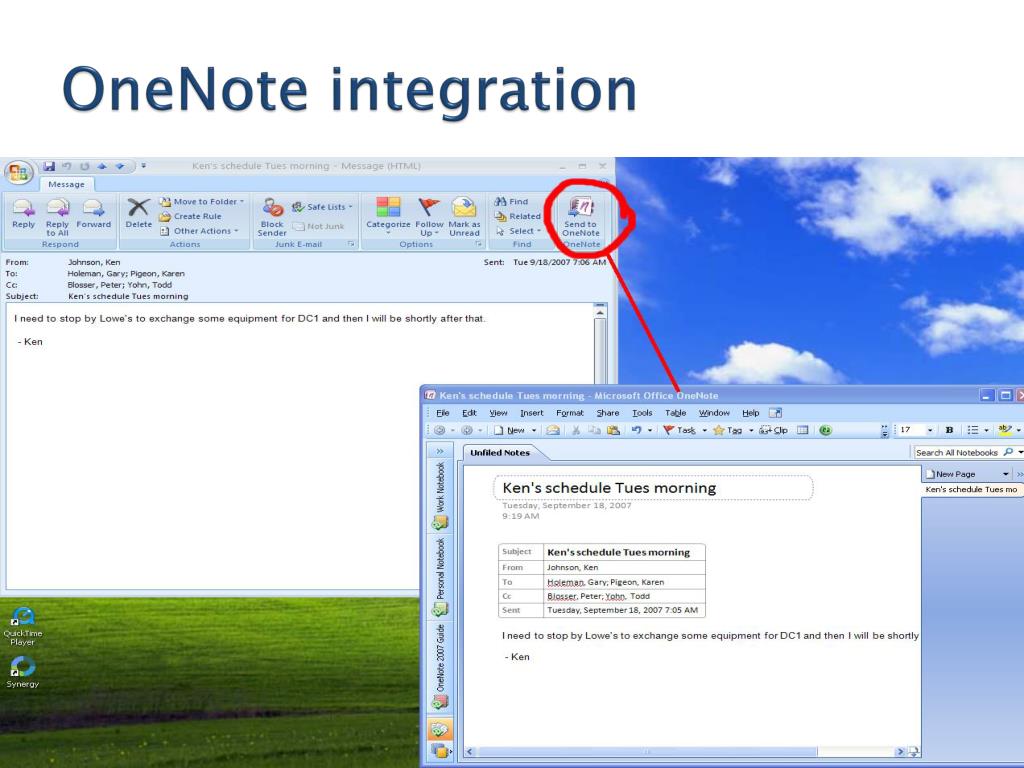Screen dimensions: 1024x768
Task: Click Search All Notebooks field
Action: [957, 453]
